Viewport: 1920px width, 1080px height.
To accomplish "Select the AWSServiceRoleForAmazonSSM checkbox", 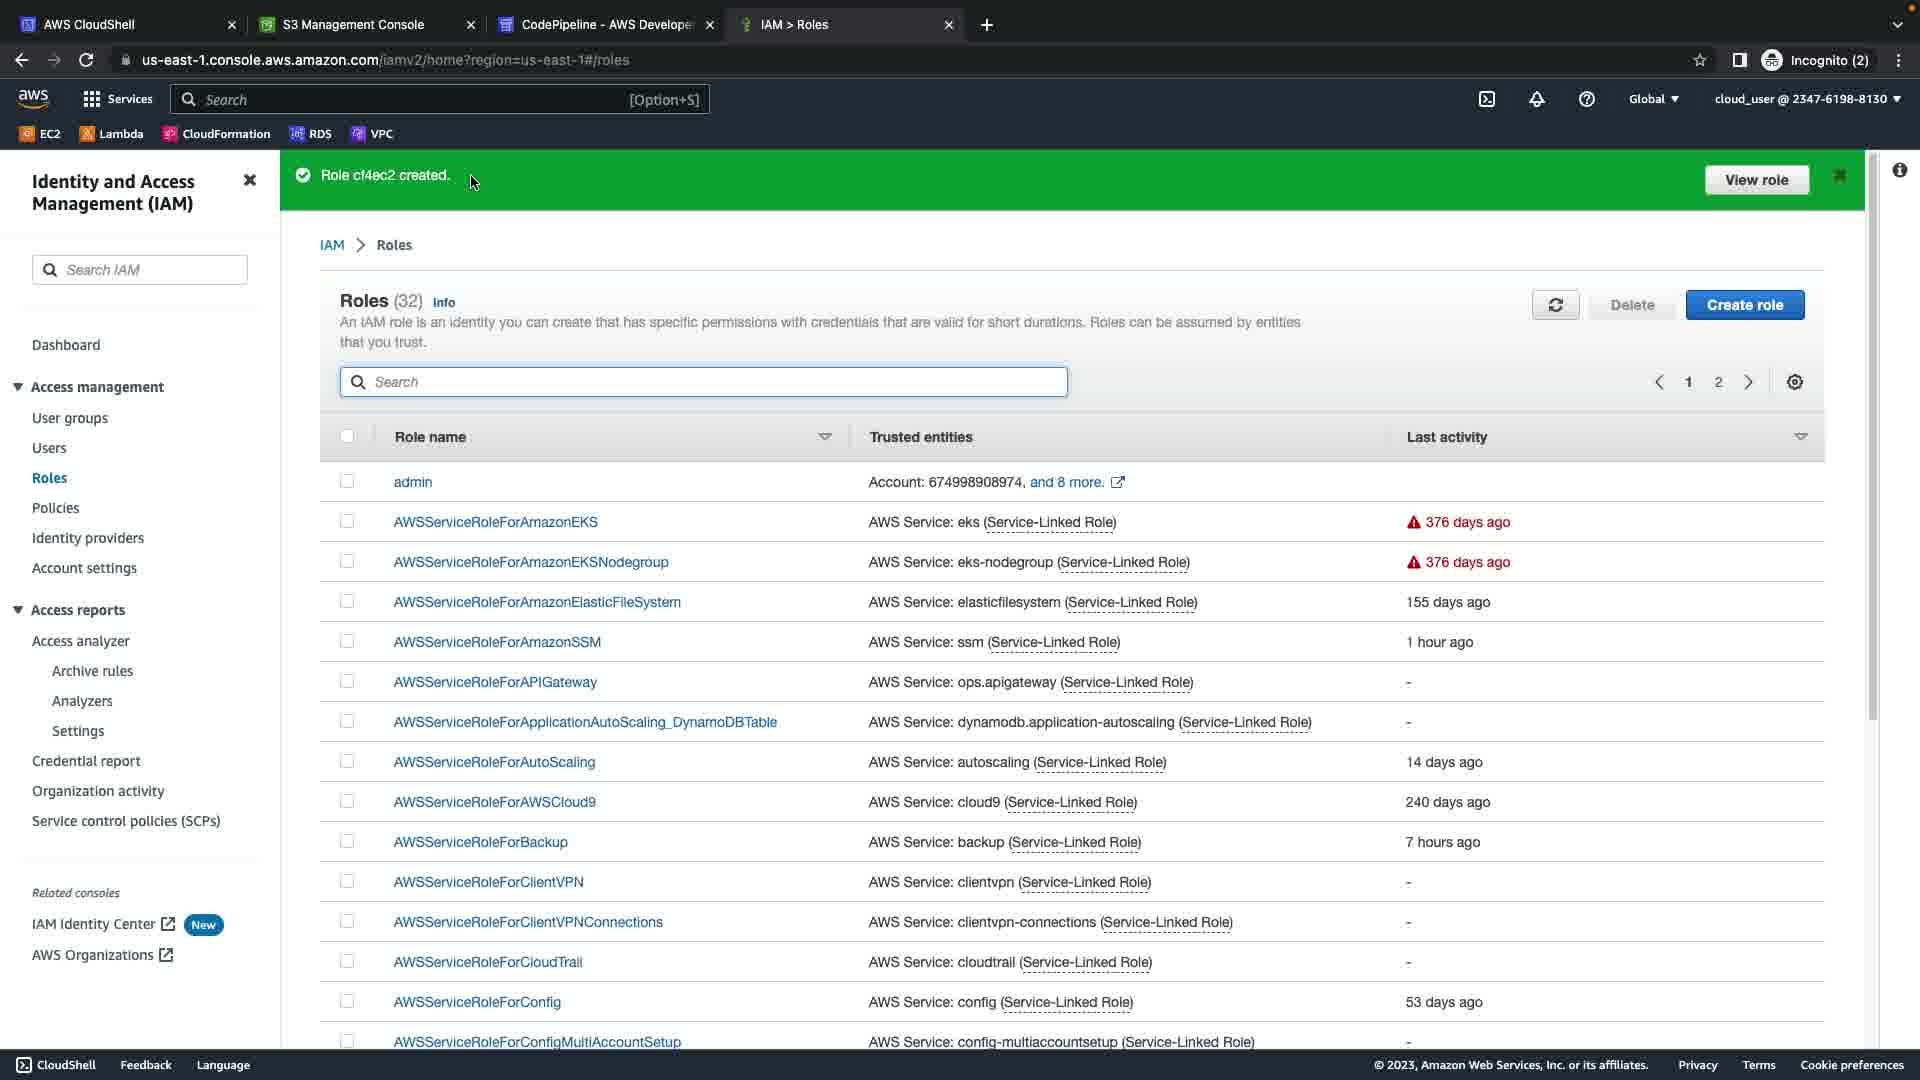I will click(x=347, y=641).
